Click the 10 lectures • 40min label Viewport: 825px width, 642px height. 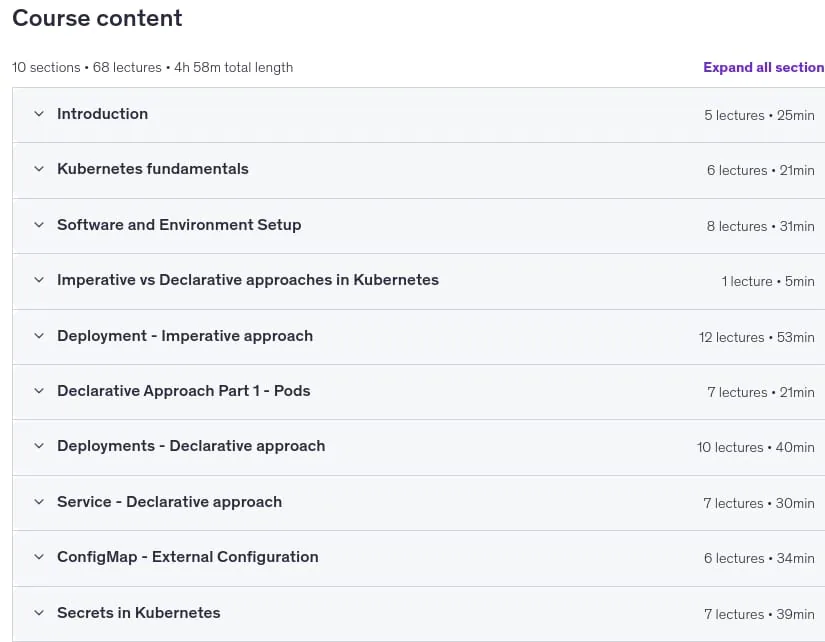pyautogui.click(x=756, y=447)
